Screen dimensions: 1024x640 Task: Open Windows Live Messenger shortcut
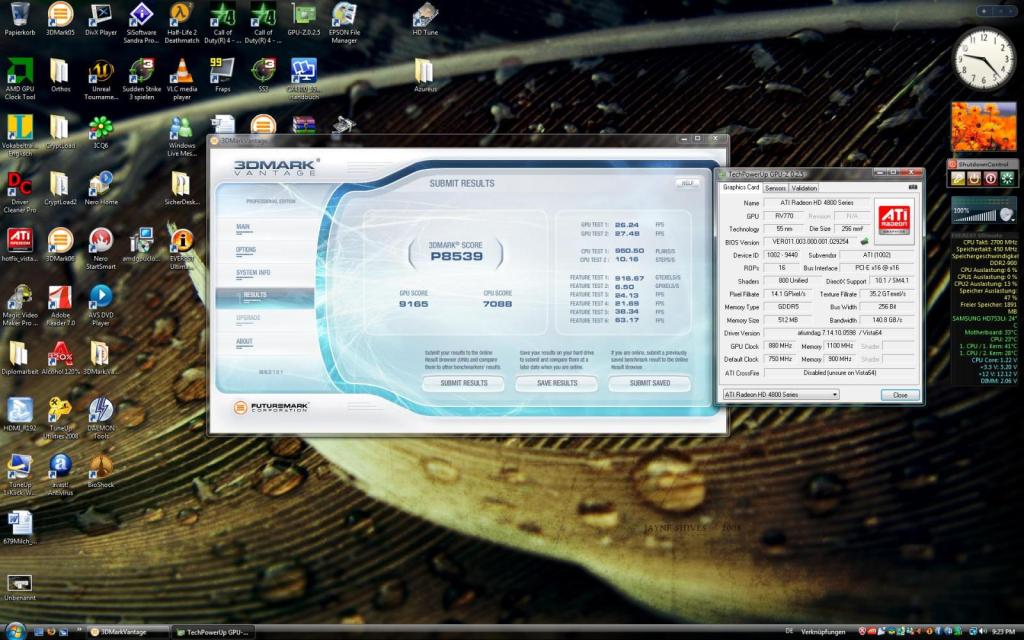click(x=182, y=136)
